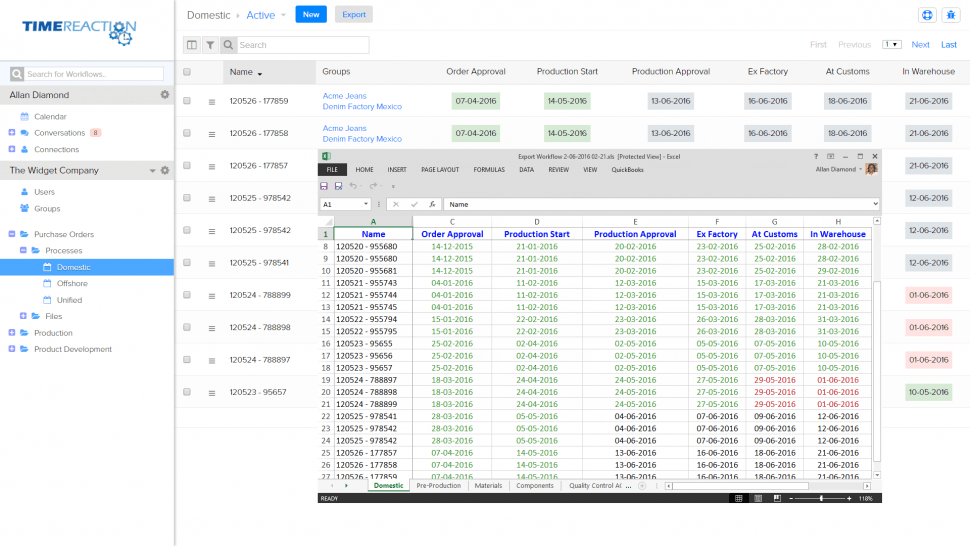Switch to Pre-Production sheet tab
This screenshot has width=970, height=546.
pyautogui.click(x=439, y=486)
